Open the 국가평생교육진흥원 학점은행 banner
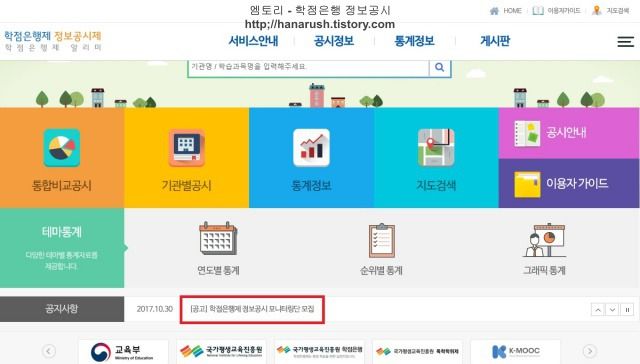 pos(319,351)
